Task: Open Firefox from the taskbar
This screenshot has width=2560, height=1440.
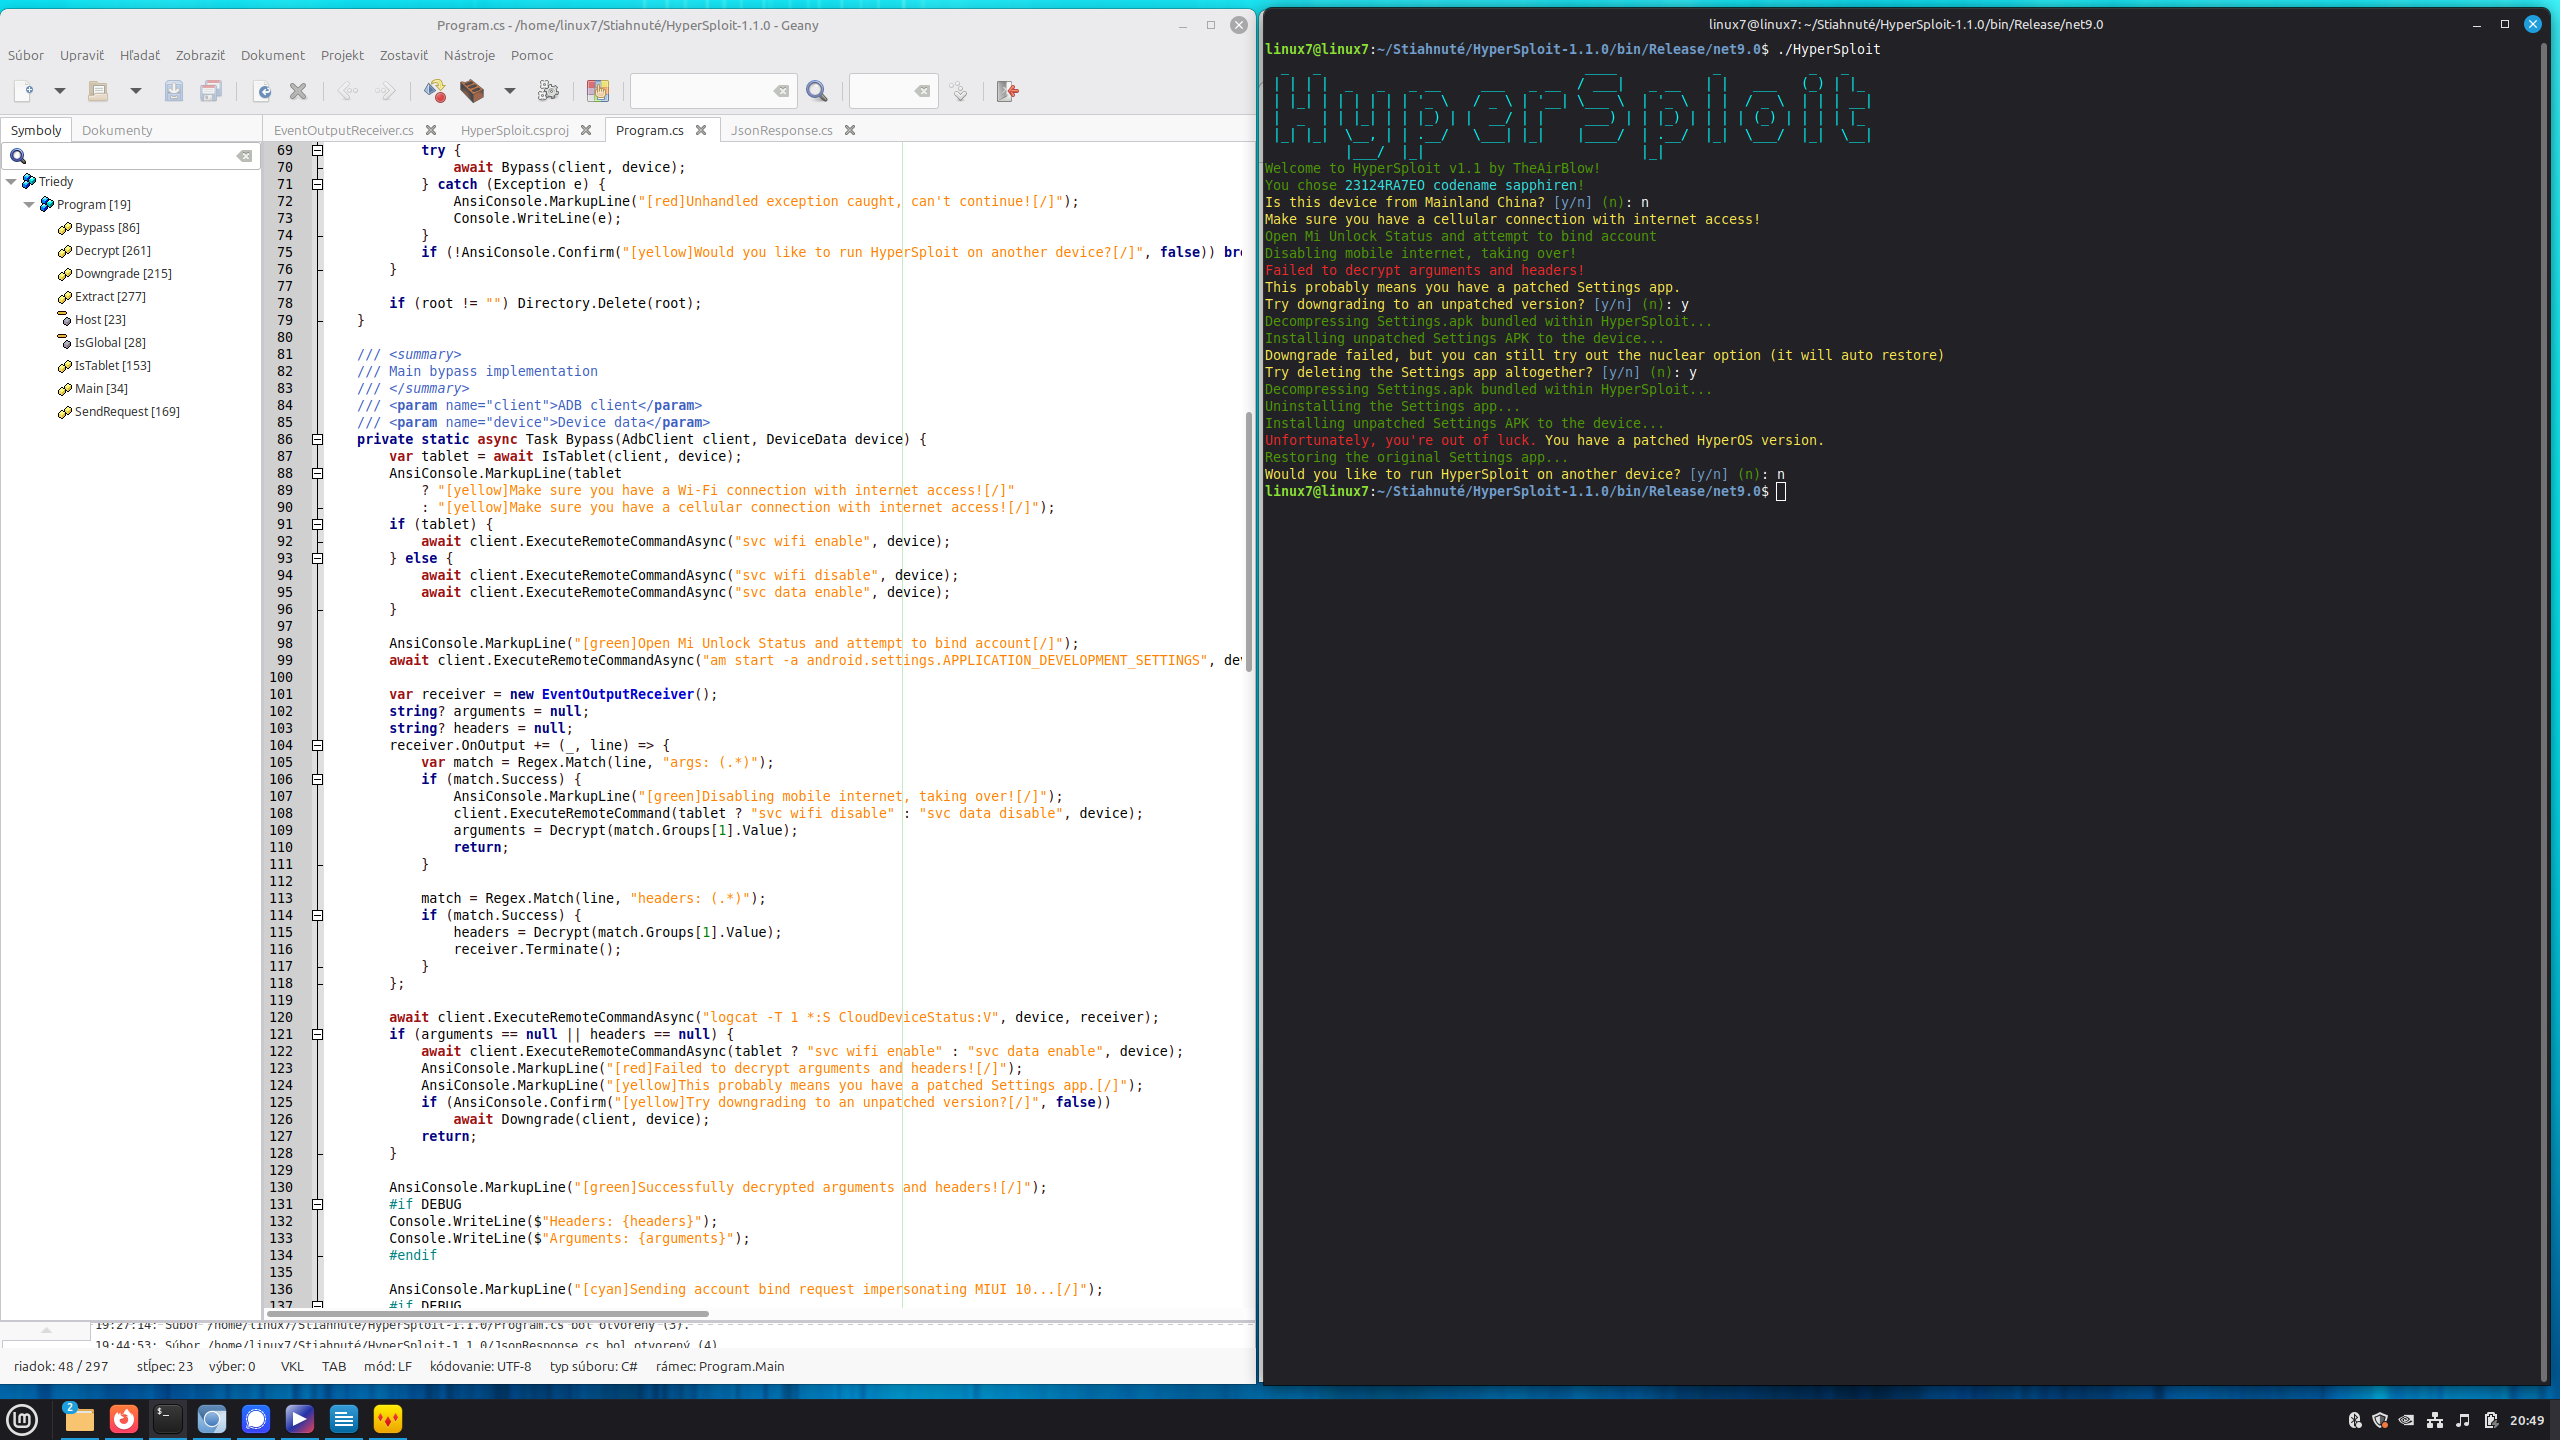Action: (124, 1419)
